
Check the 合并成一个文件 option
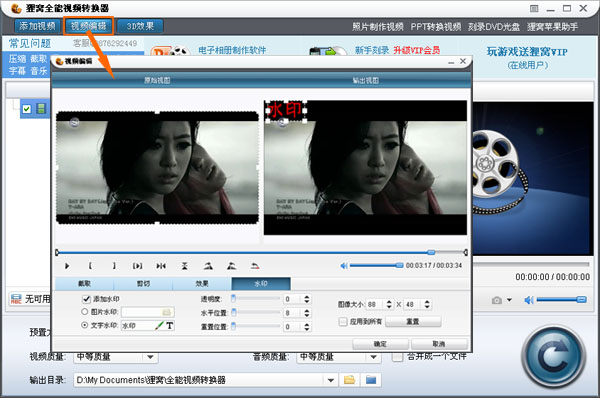pos(397,357)
